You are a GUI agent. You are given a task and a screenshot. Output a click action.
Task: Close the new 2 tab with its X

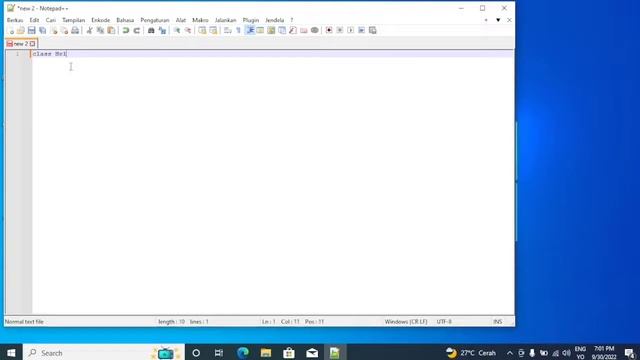33,44
